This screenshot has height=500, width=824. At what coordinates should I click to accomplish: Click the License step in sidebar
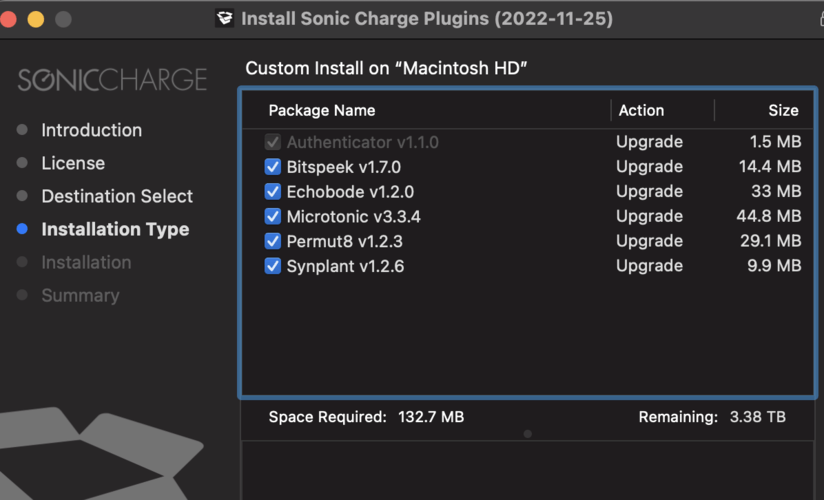click(x=73, y=163)
